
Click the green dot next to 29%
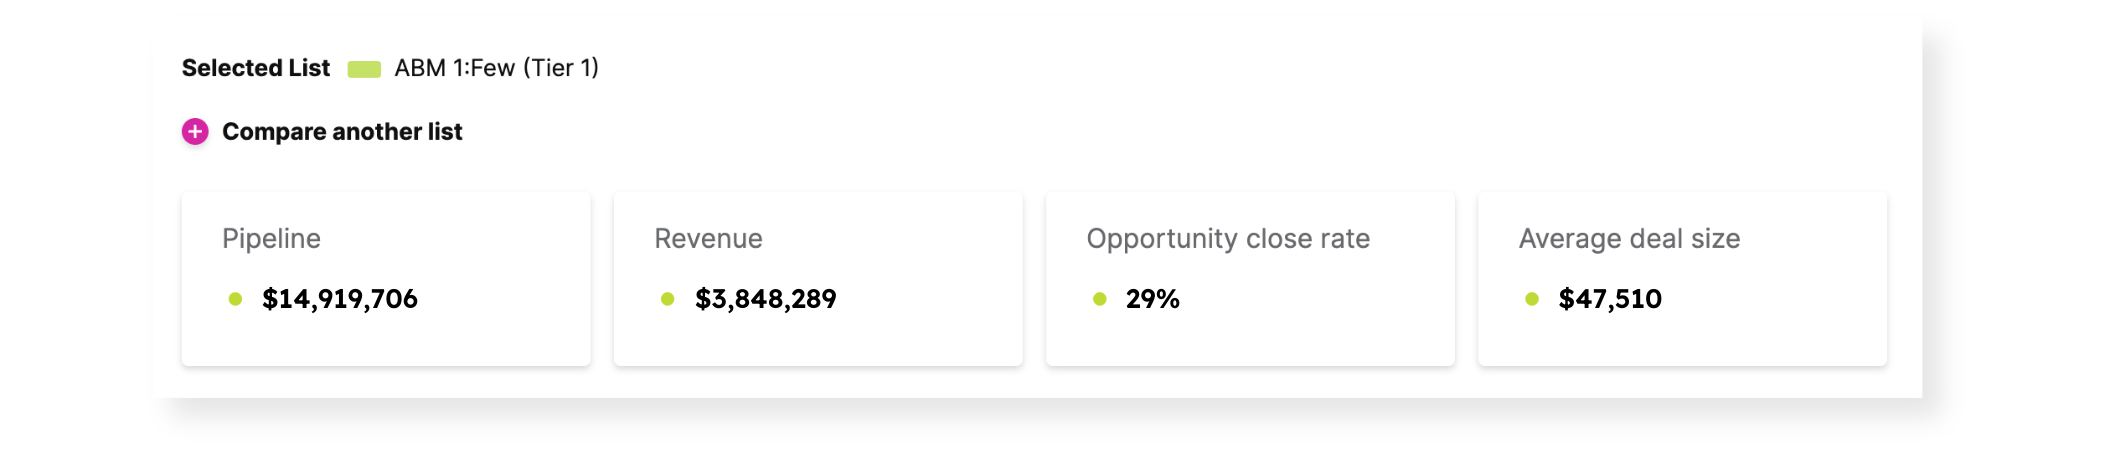click(1099, 299)
